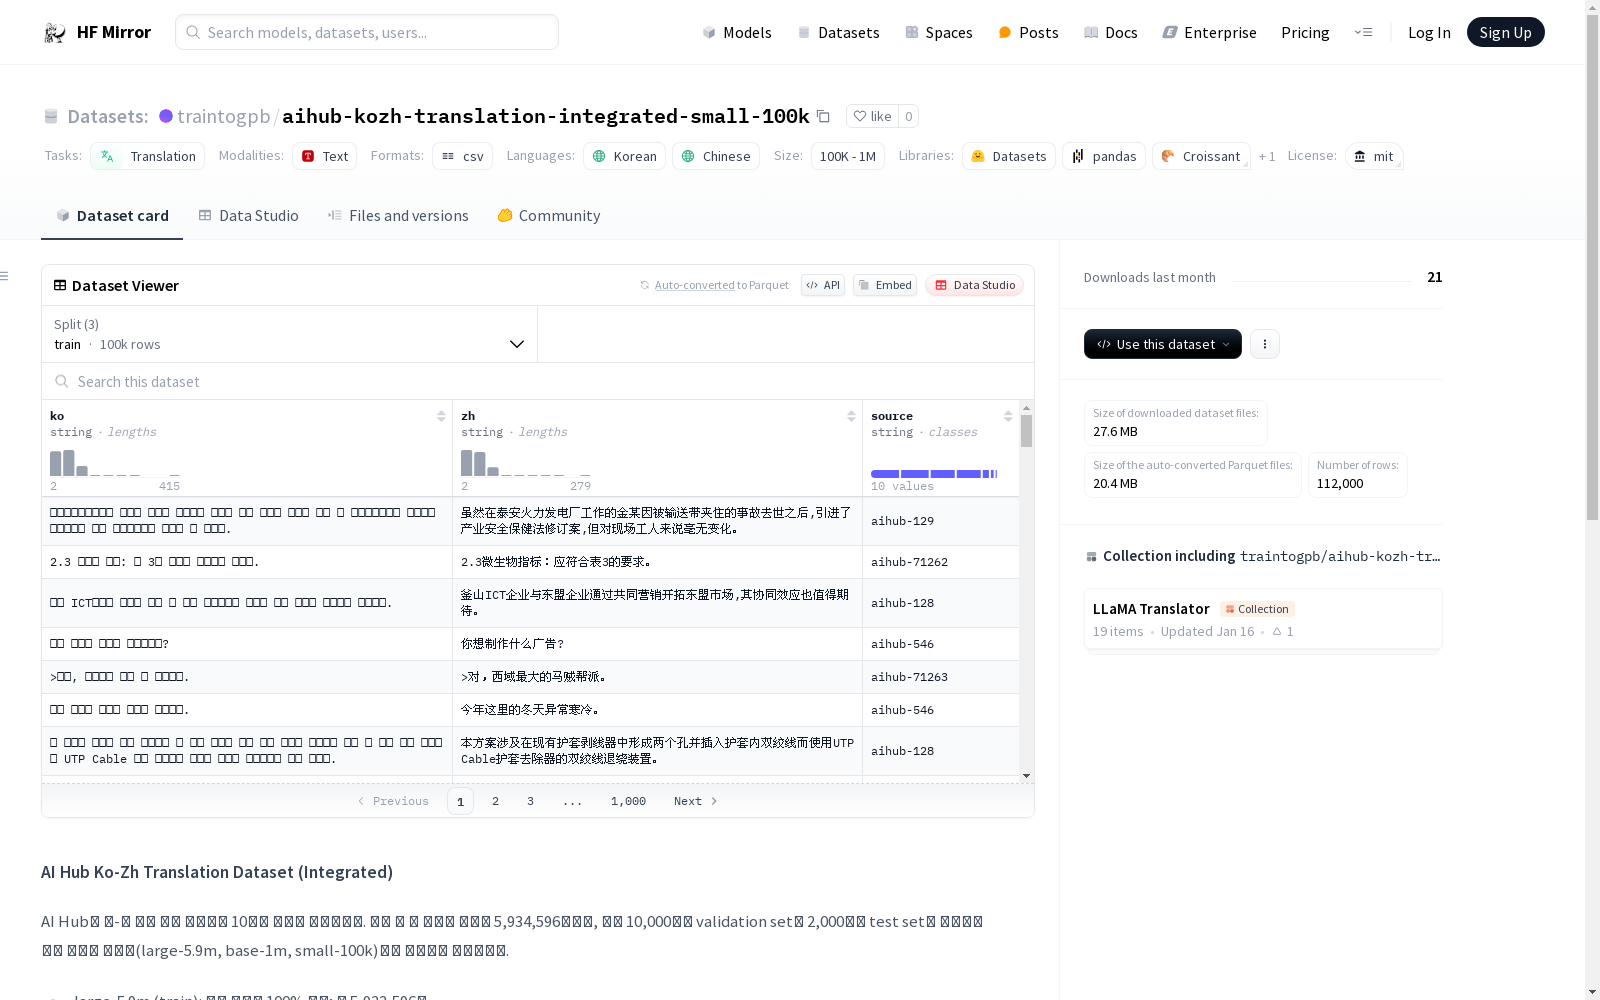The height and width of the screenshot is (1000, 1600).
Task: Open the Posts menu item
Action: tap(1029, 32)
